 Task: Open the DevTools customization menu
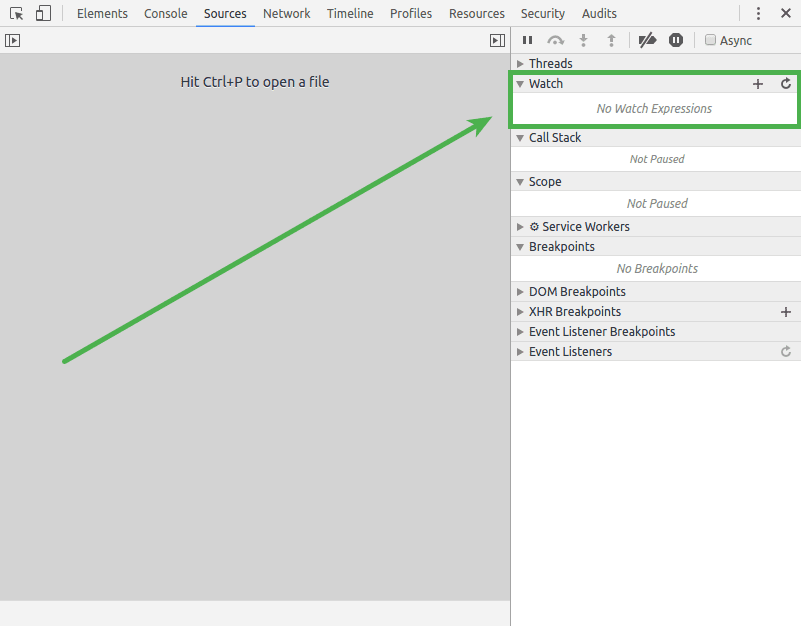pyautogui.click(x=758, y=13)
